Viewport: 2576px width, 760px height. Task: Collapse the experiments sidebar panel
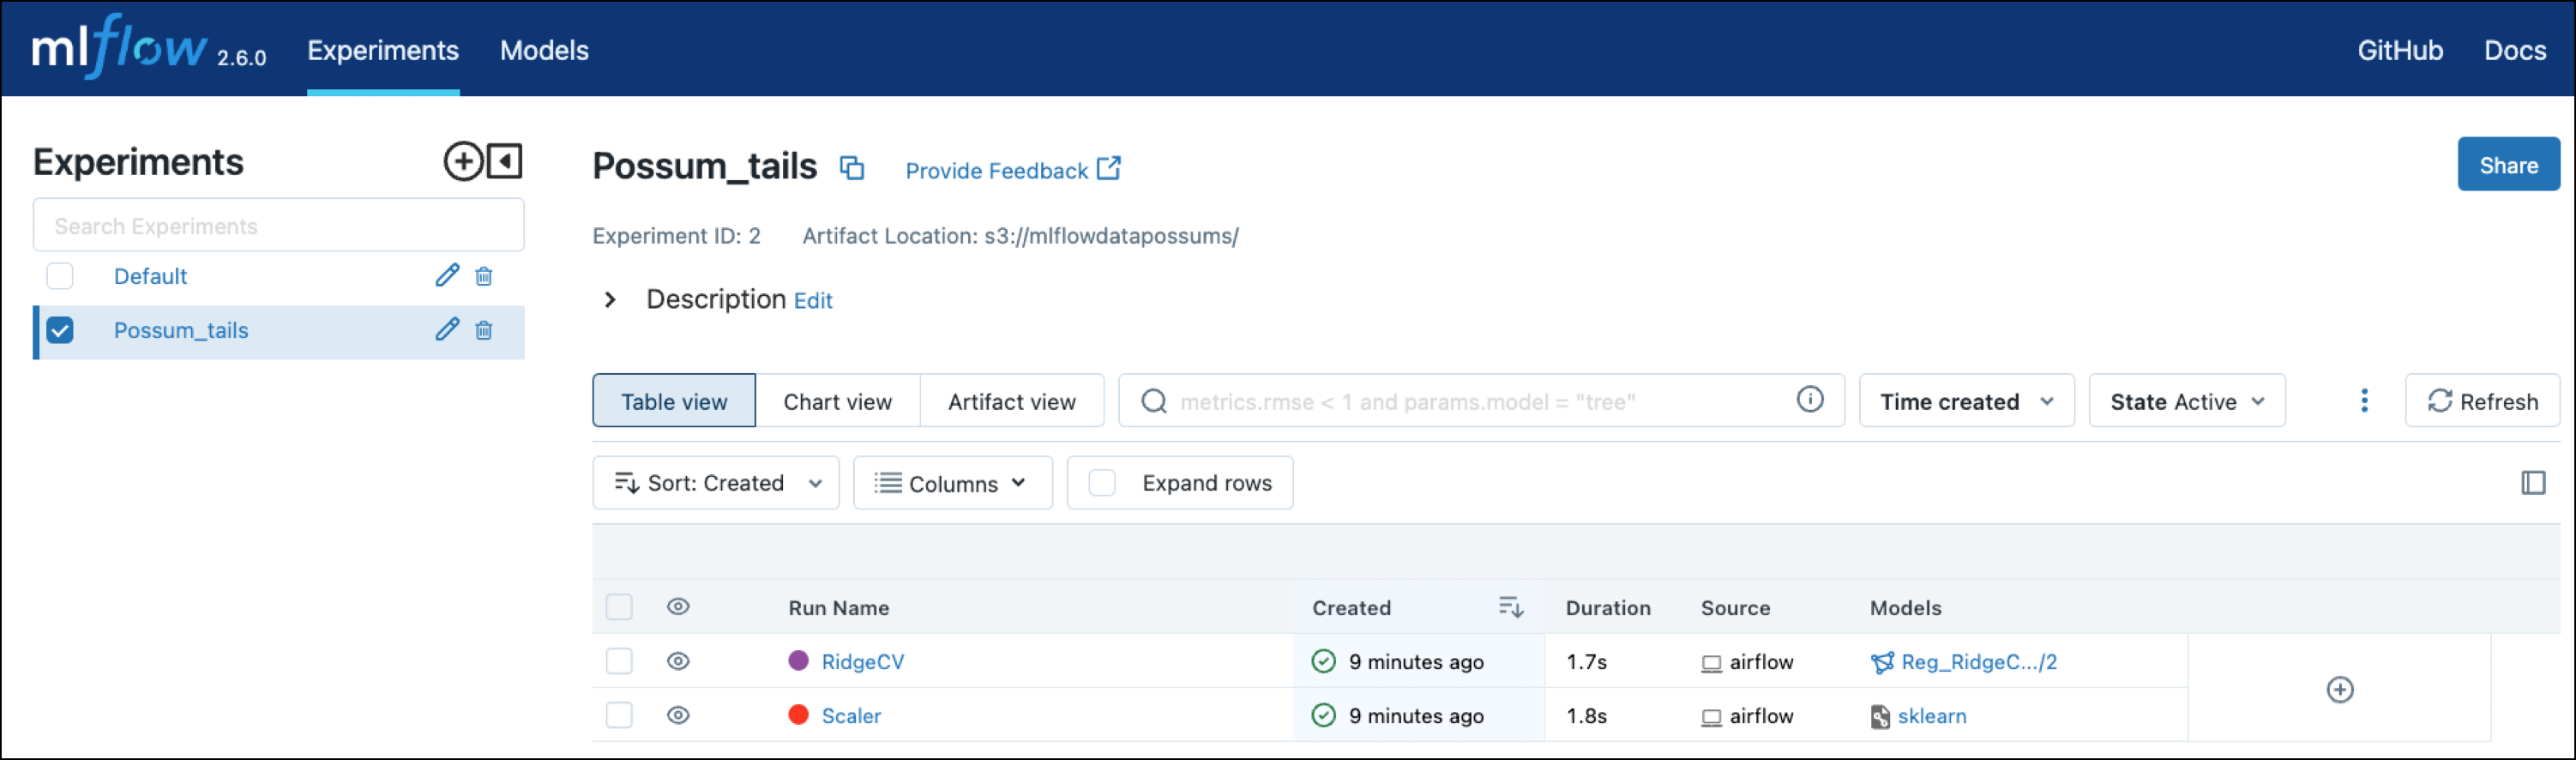click(x=505, y=161)
